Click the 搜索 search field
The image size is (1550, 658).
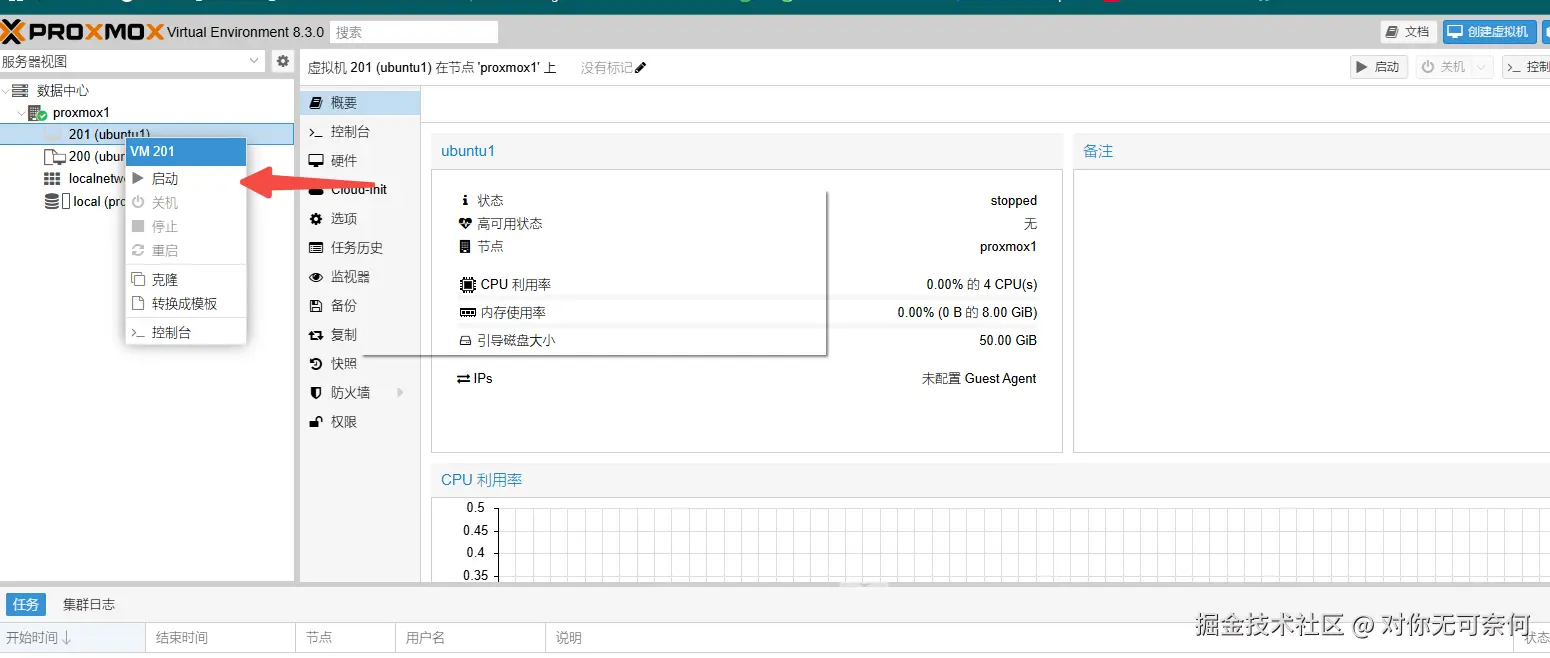tap(414, 32)
